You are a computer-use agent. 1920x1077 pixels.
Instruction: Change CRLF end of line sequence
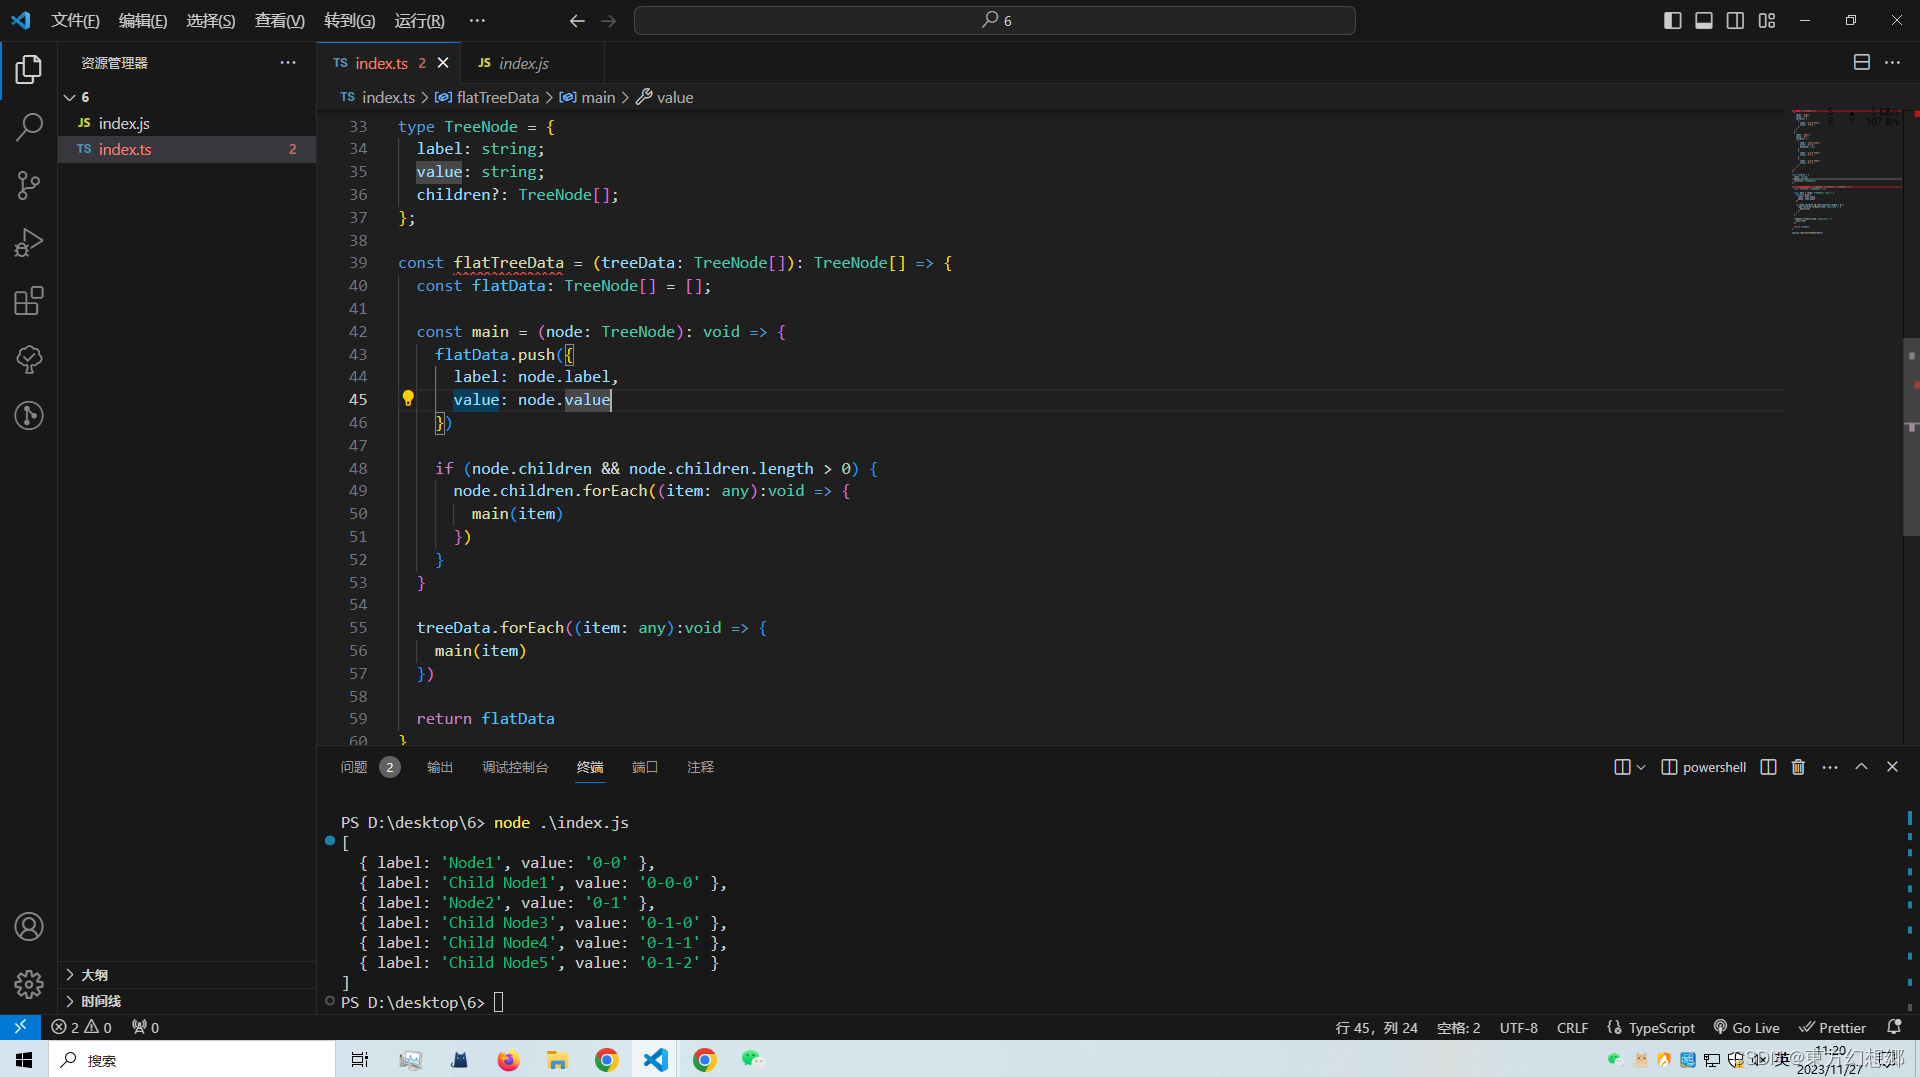point(1572,1028)
